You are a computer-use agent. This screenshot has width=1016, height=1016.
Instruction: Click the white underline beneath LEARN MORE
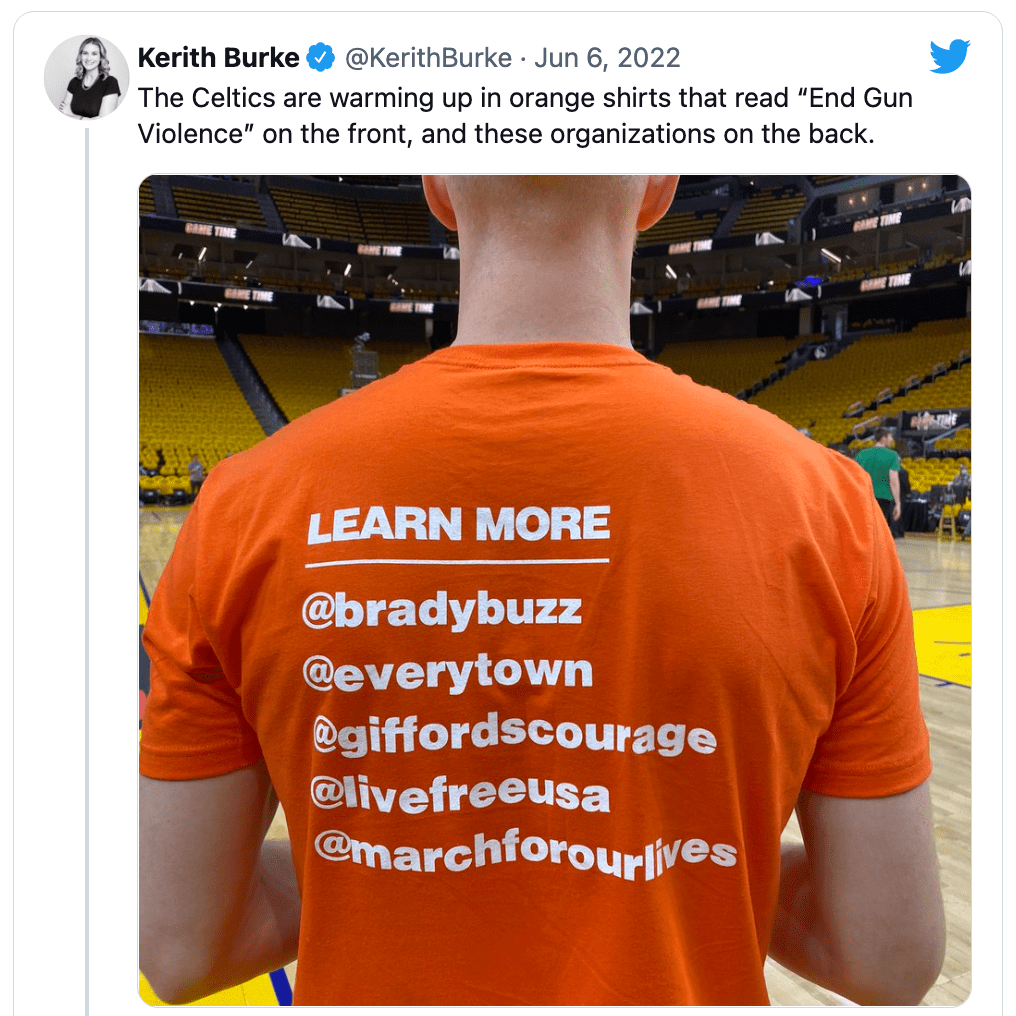coord(457,562)
